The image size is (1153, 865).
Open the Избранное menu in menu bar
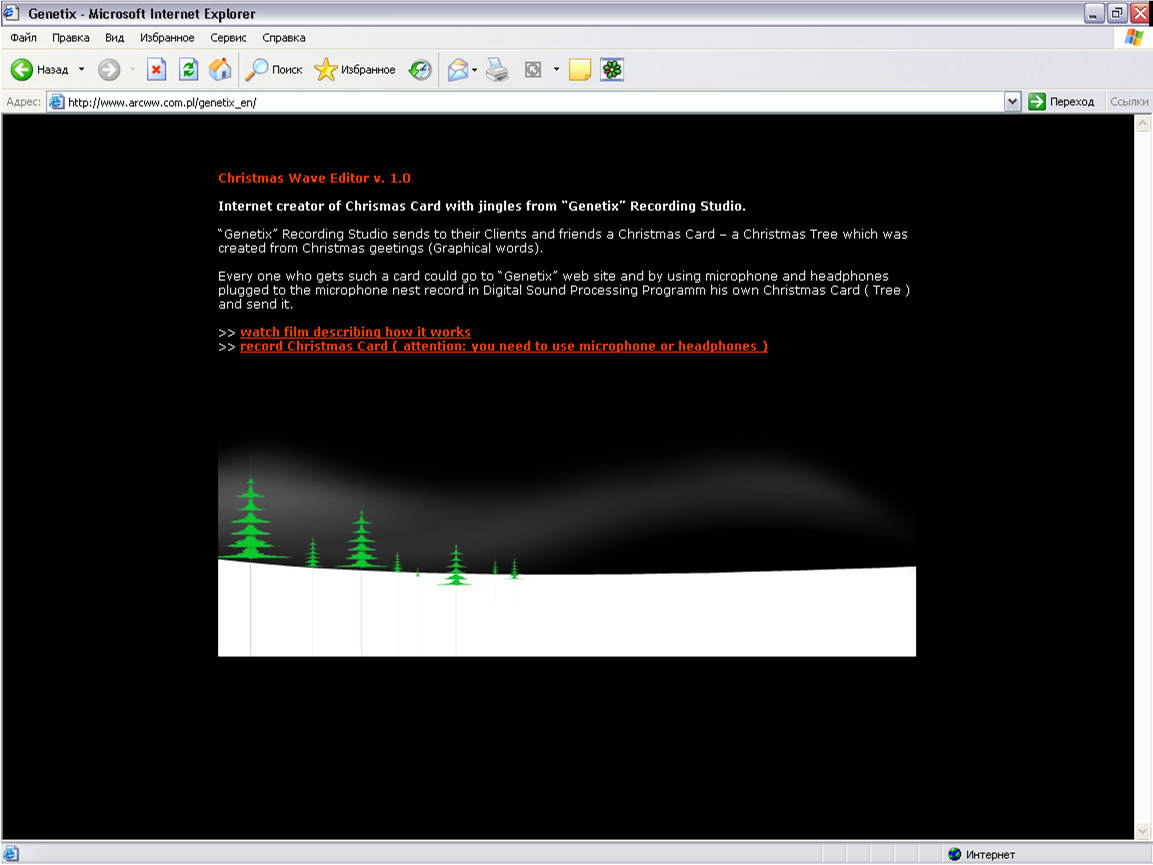(167, 38)
